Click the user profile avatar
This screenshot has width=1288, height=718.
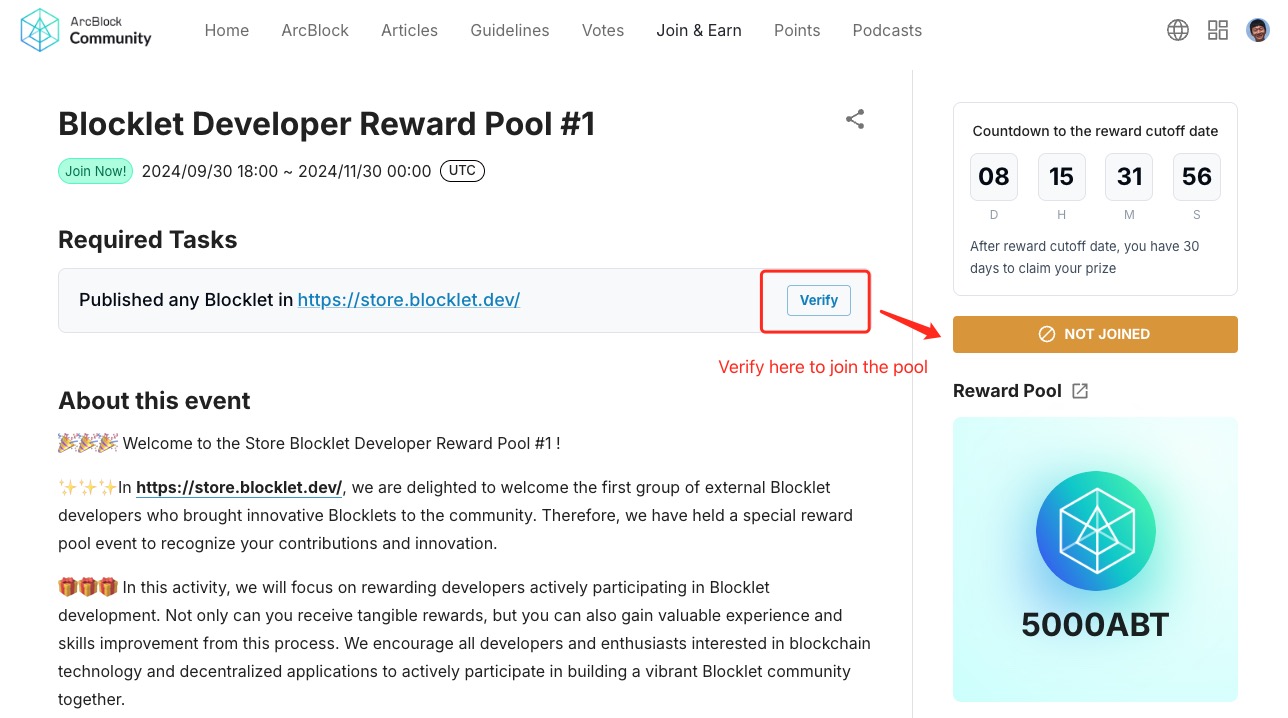[x=1258, y=30]
